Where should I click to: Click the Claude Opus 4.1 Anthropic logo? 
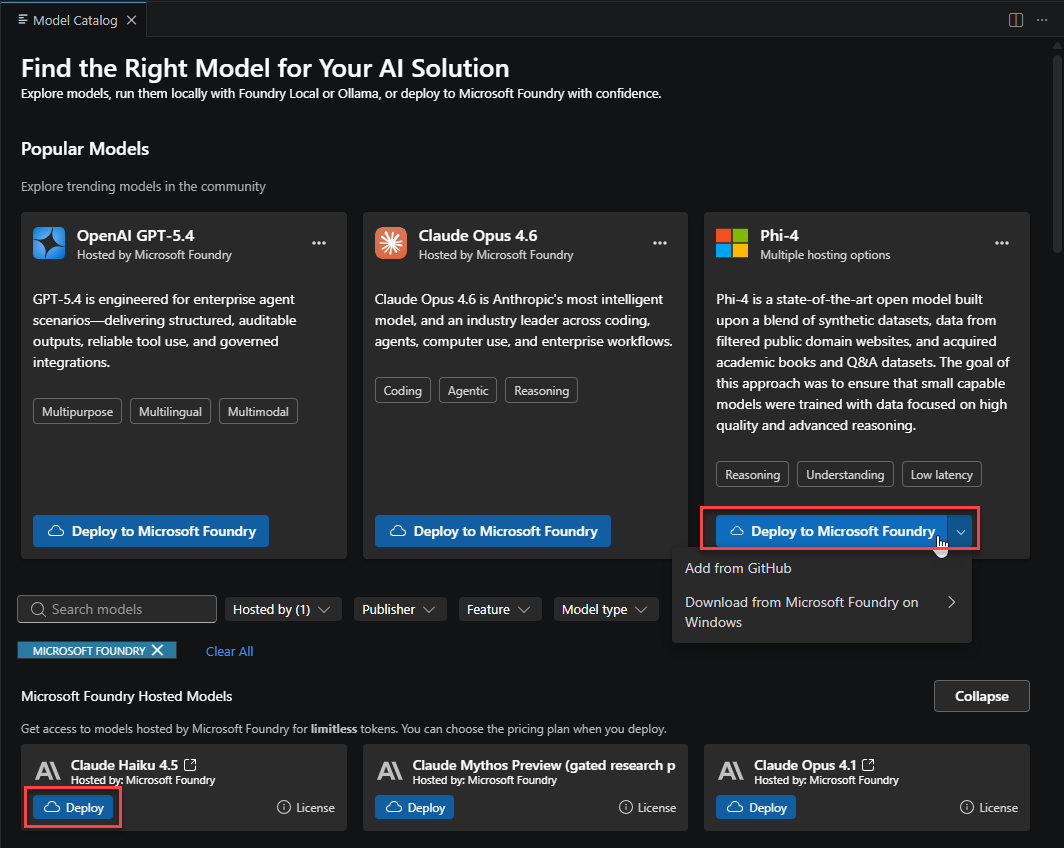[x=731, y=771]
